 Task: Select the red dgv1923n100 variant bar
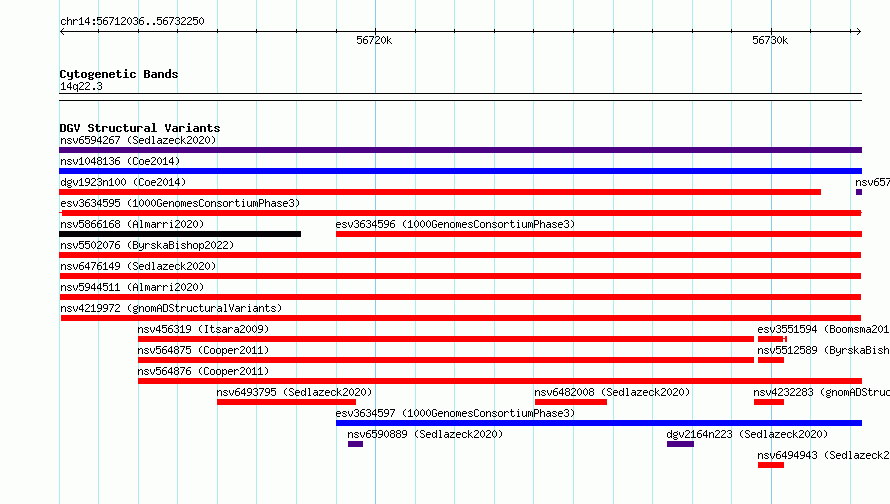click(x=440, y=192)
